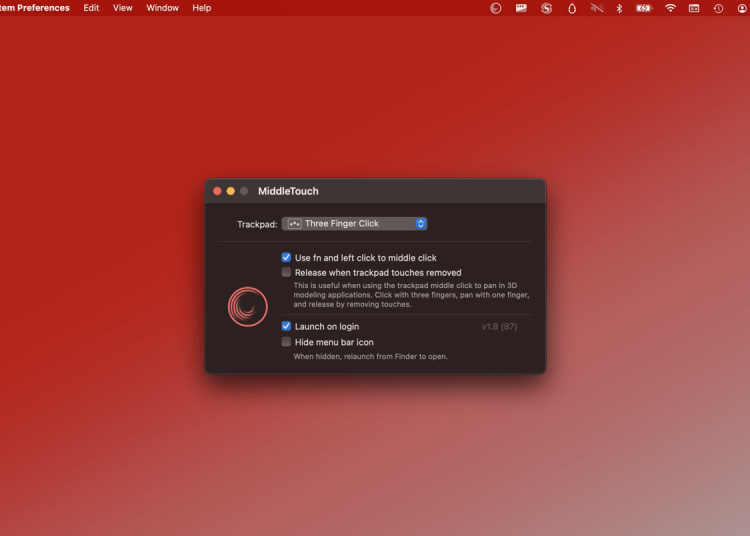
Task: Uncheck the 'Launch on login' checkbox
Action: coord(287,326)
